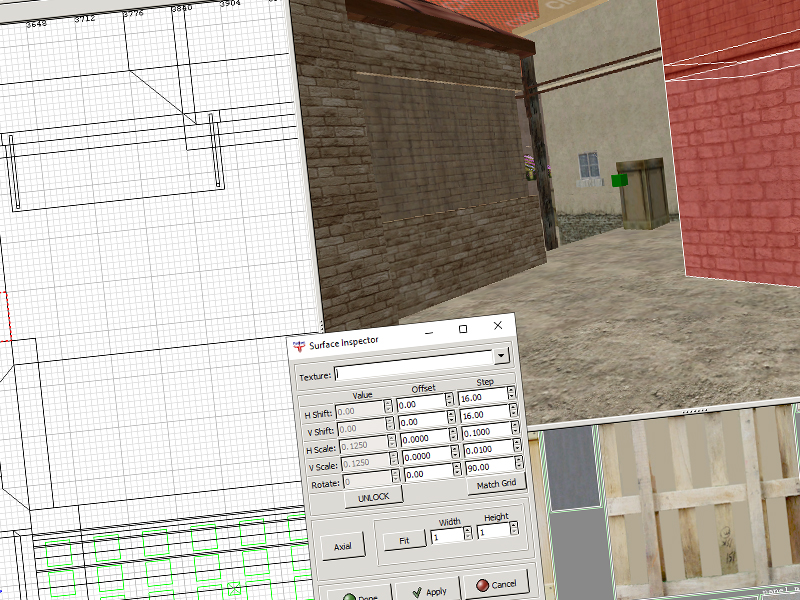Click the Match Grid button

point(495,485)
